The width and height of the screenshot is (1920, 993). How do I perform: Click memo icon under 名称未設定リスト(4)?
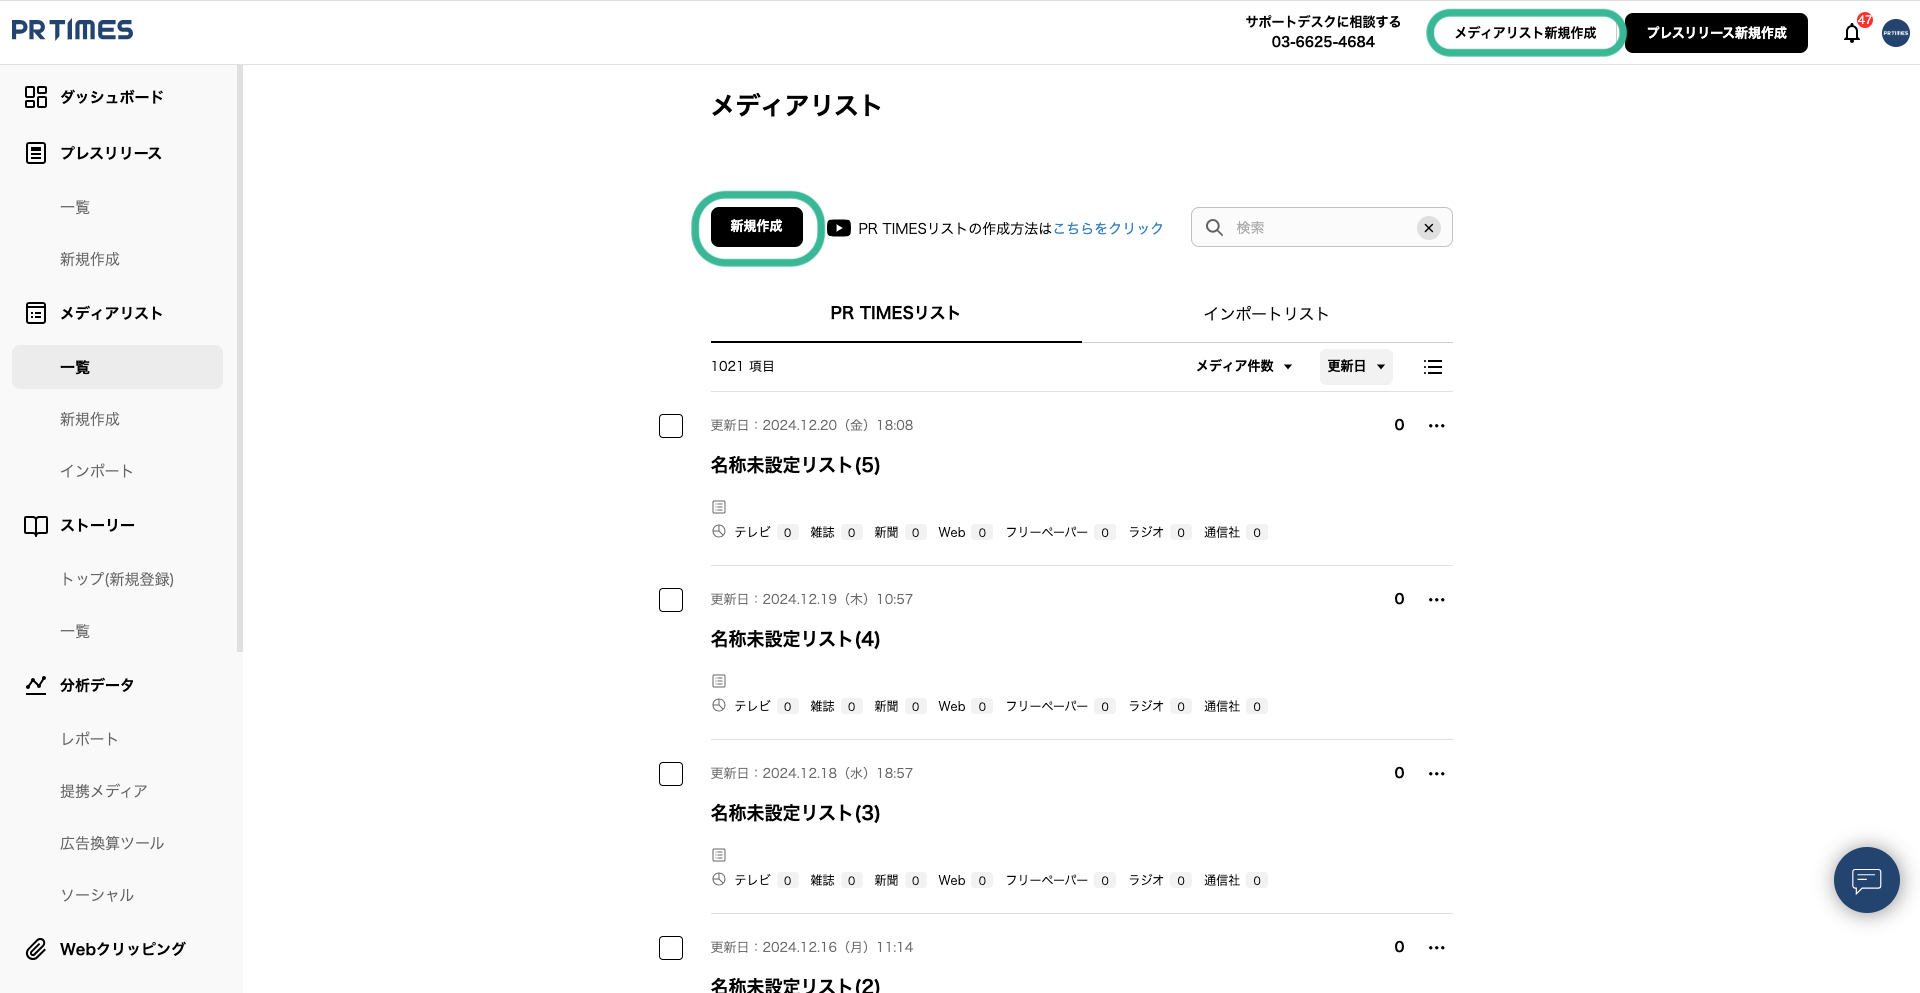coord(719,681)
